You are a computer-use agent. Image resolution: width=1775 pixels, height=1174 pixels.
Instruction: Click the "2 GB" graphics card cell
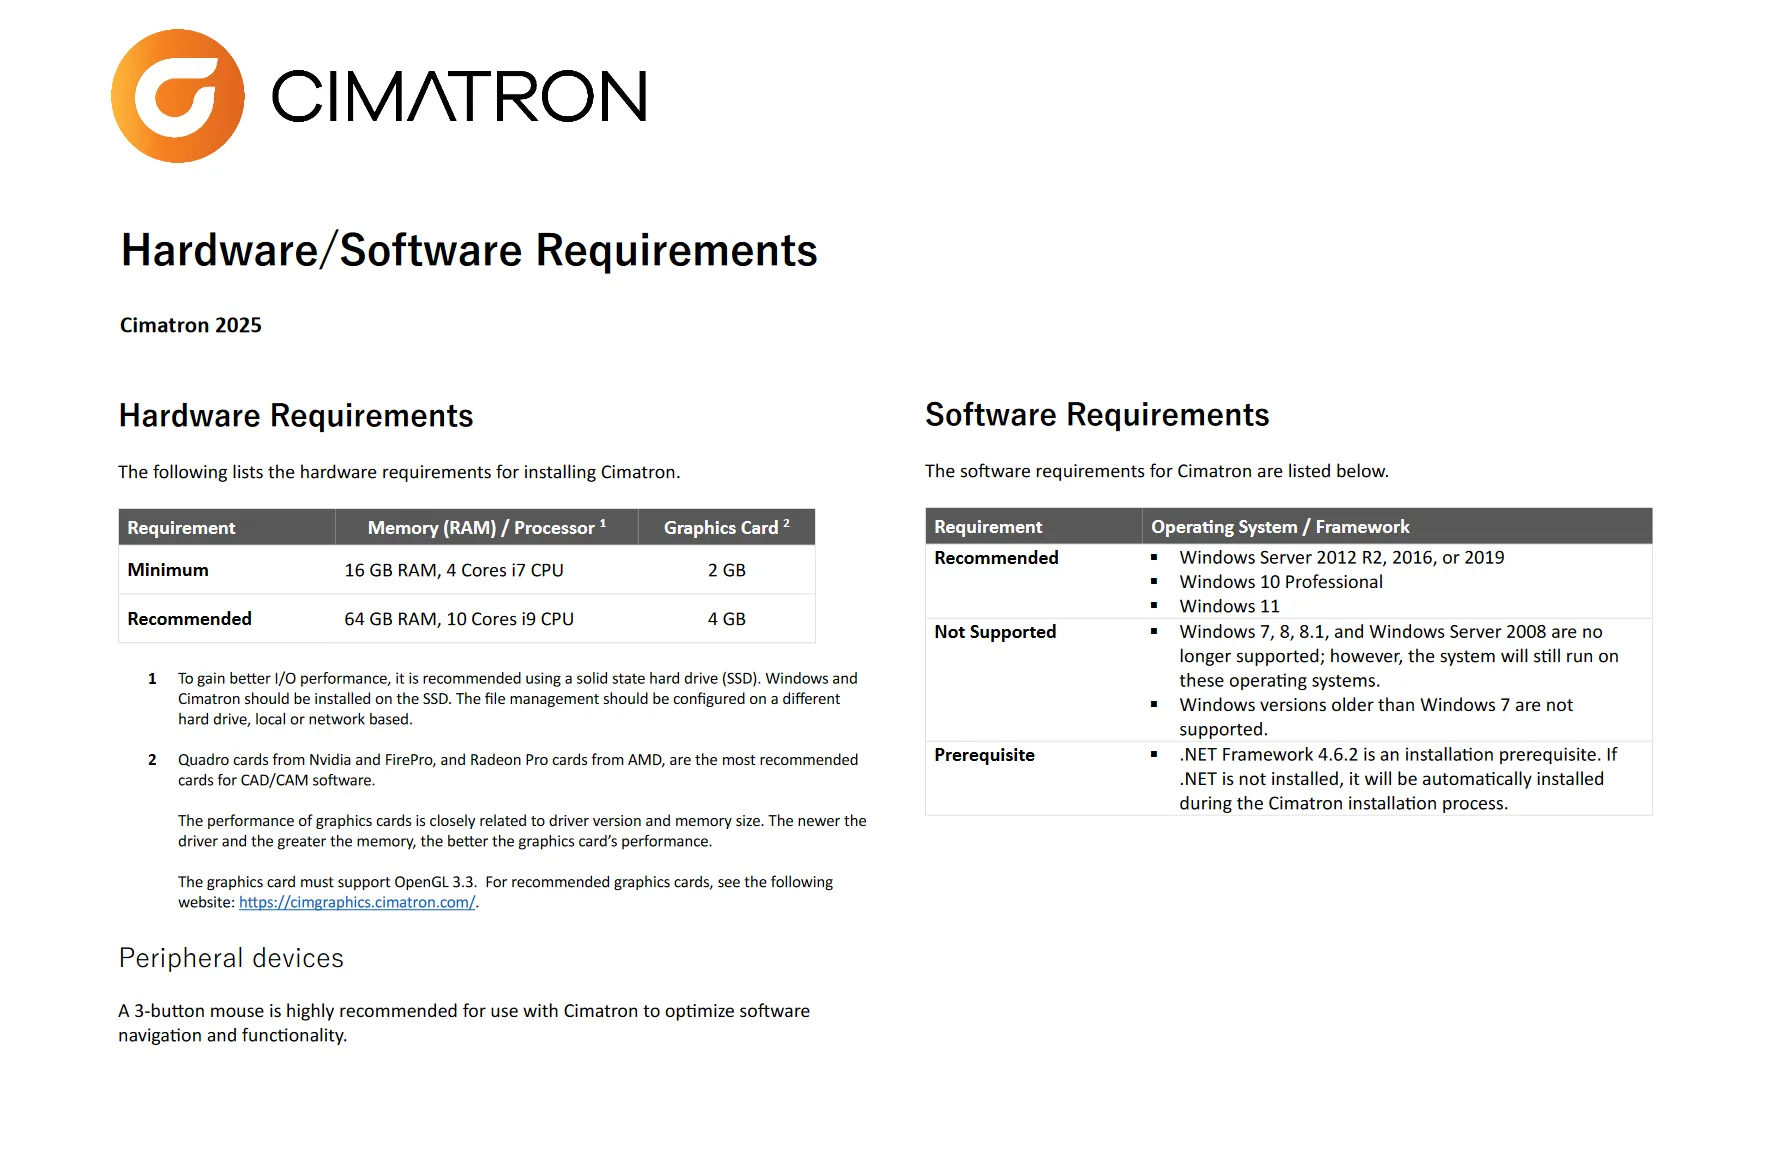pyautogui.click(x=727, y=570)
